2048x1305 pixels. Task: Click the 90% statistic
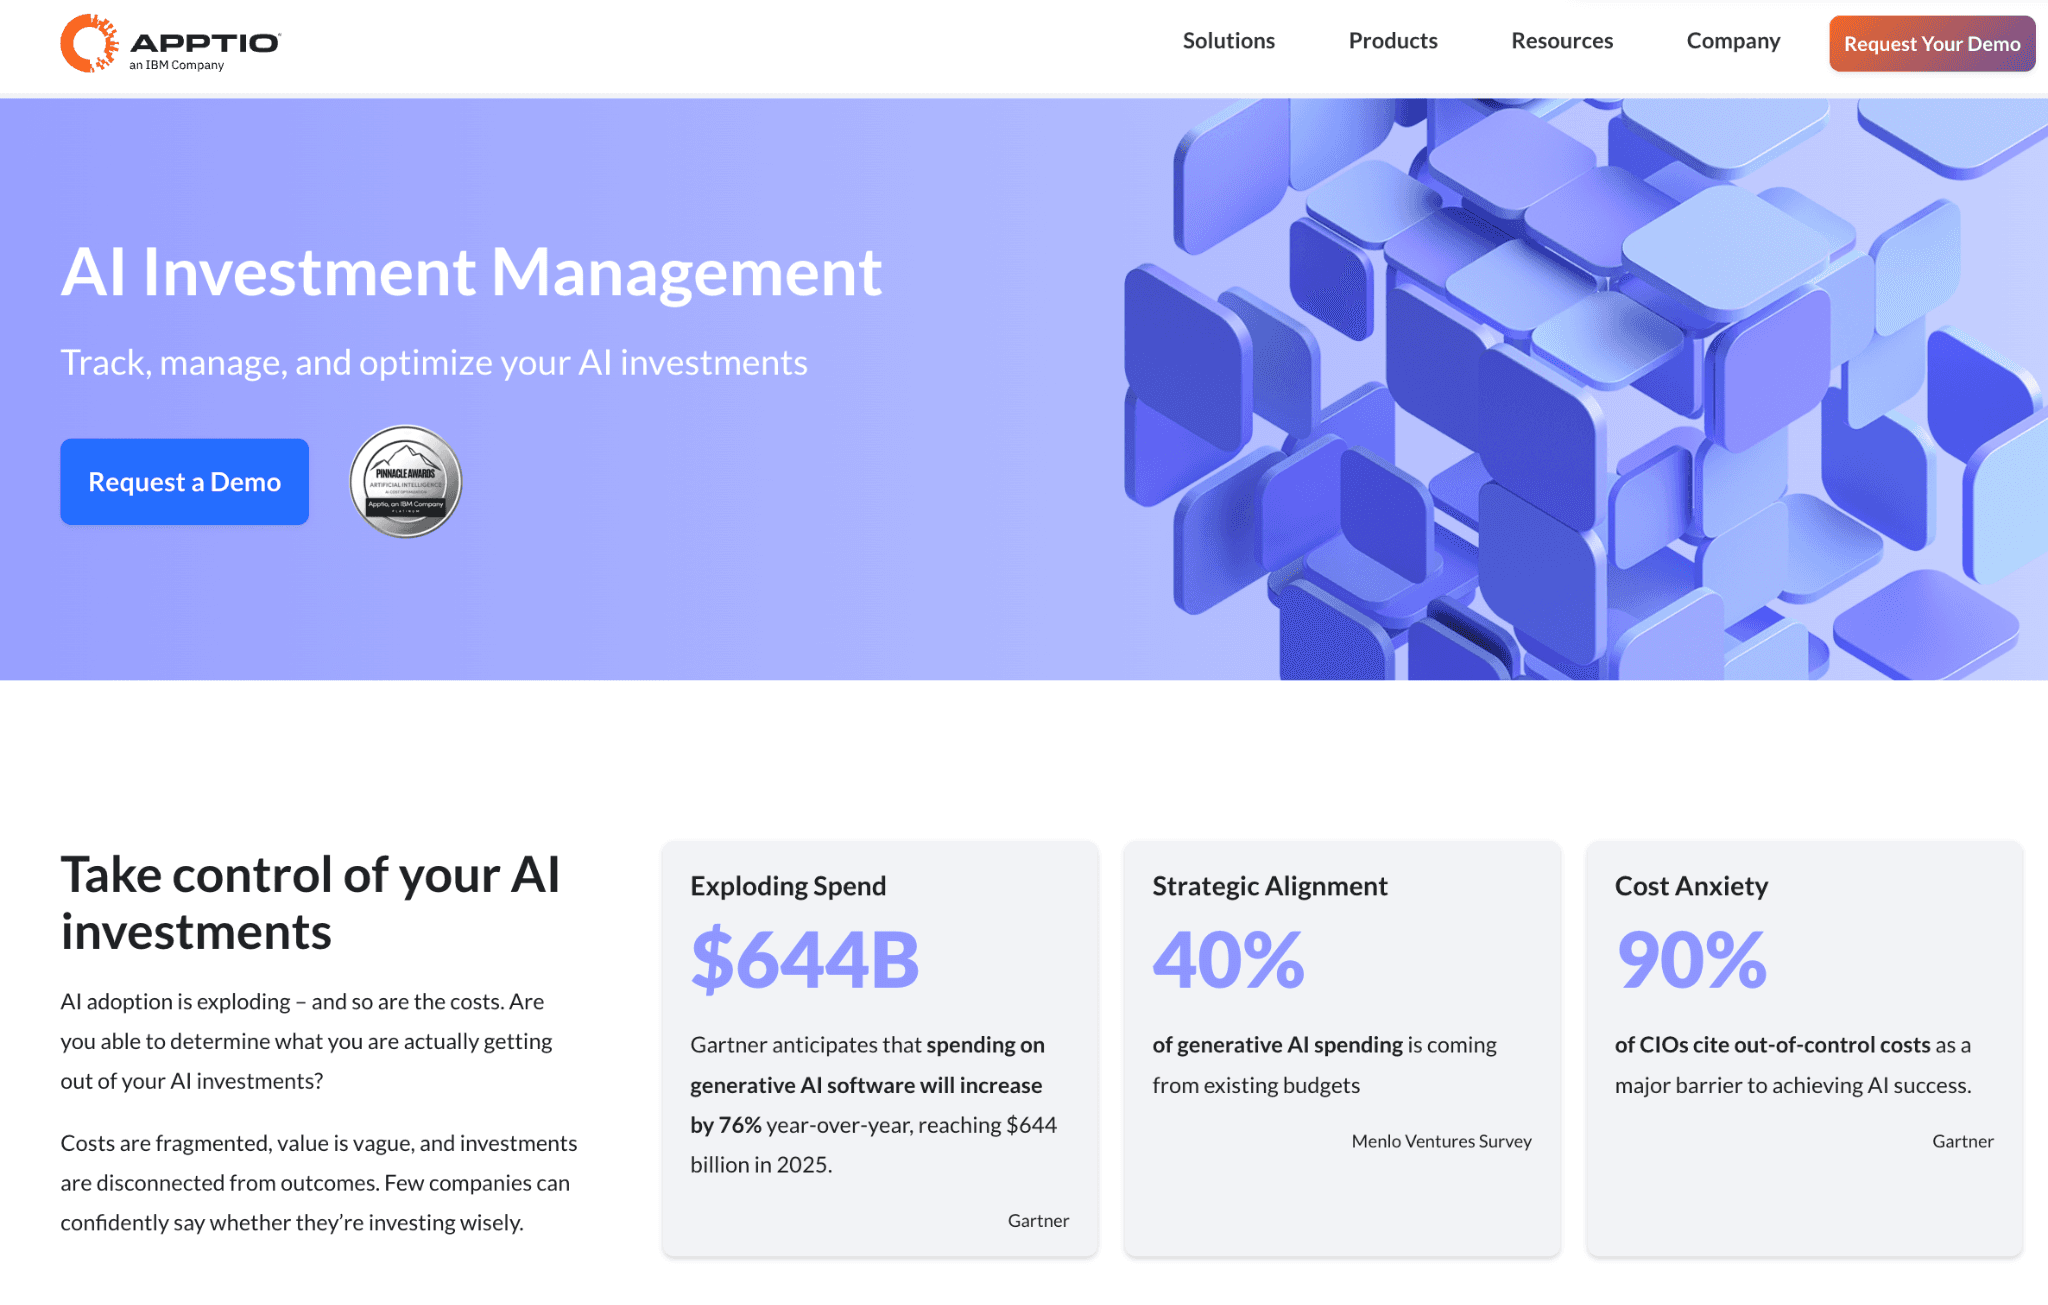tap(1691, 960)
